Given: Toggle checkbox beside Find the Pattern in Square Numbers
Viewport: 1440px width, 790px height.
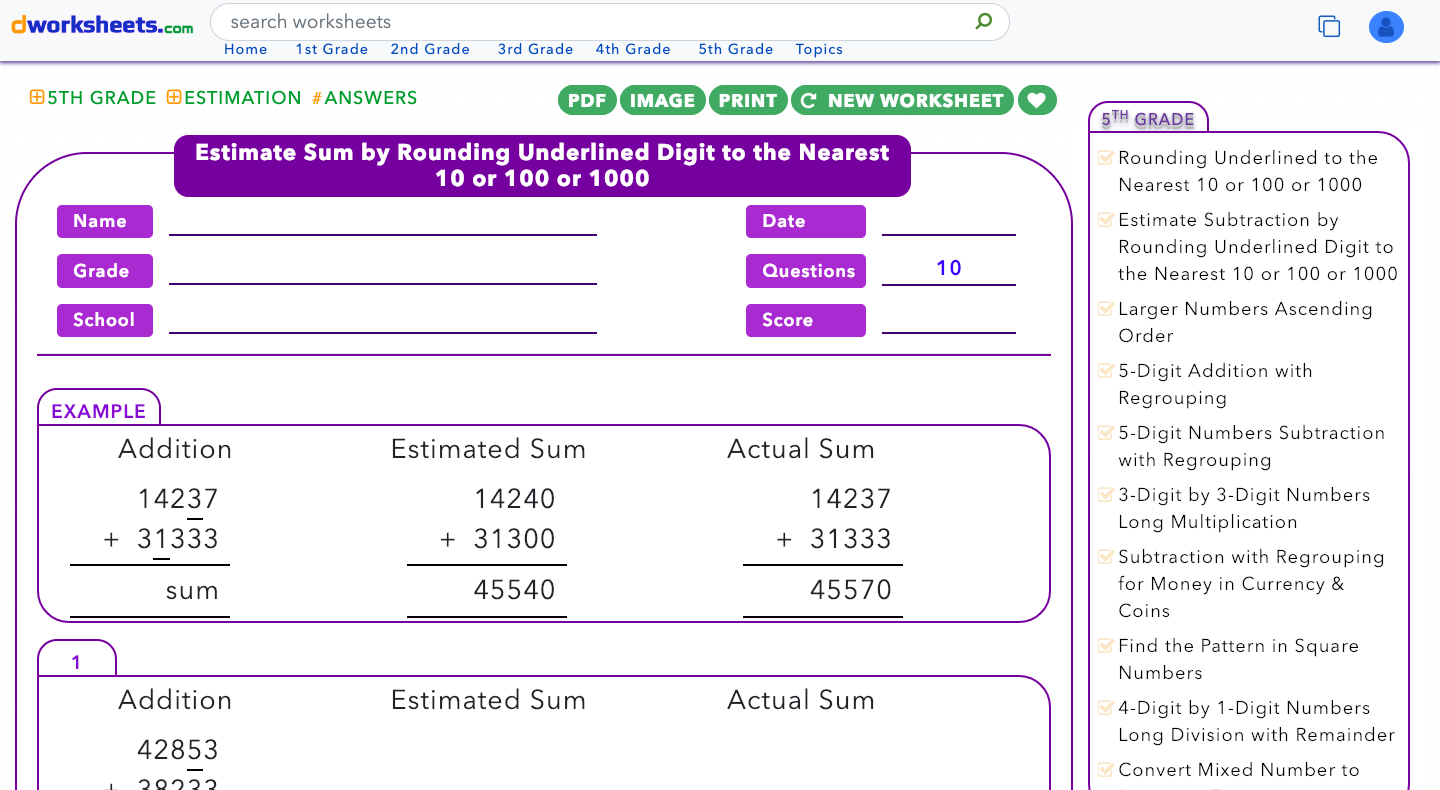Looking at the screenshot, I should coord(1106,644).
